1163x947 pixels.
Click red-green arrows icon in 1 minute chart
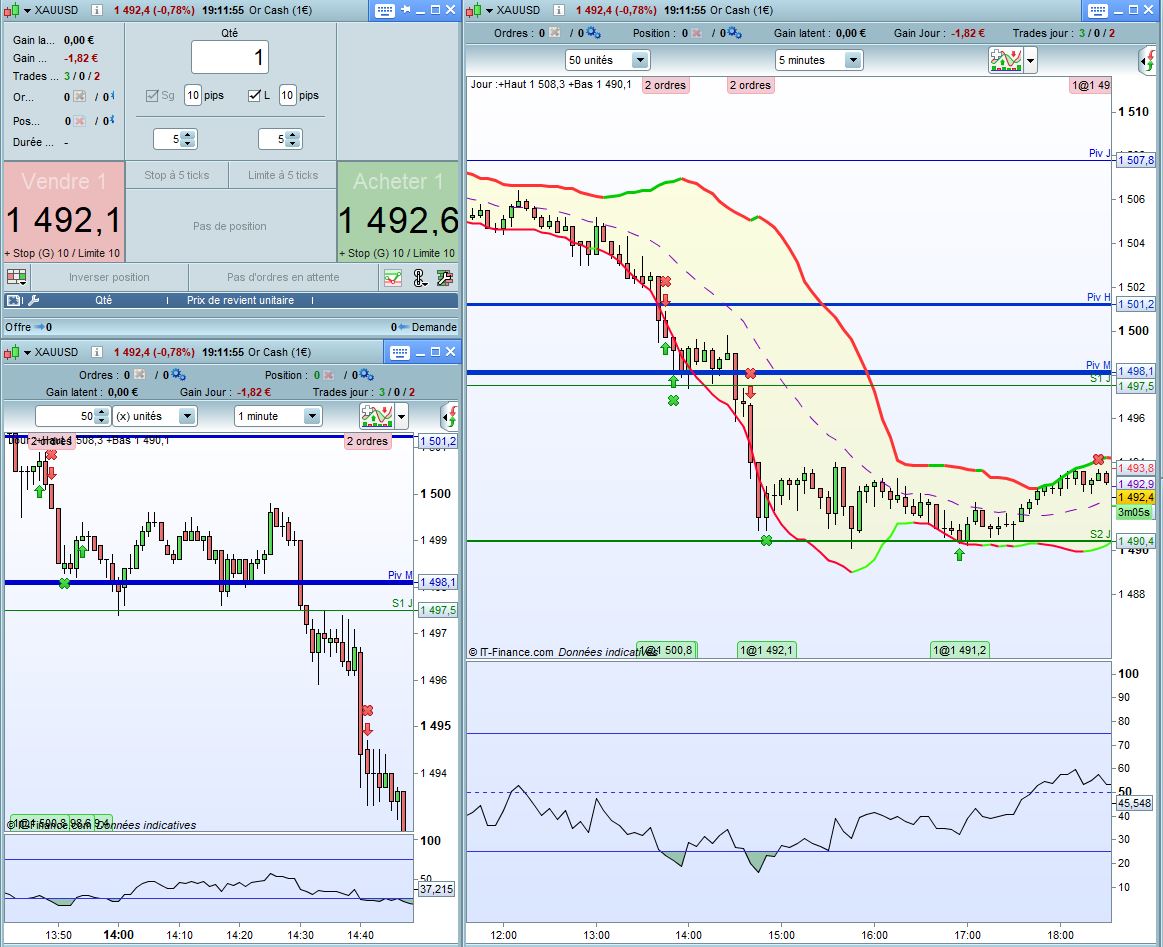click(449, 416)
